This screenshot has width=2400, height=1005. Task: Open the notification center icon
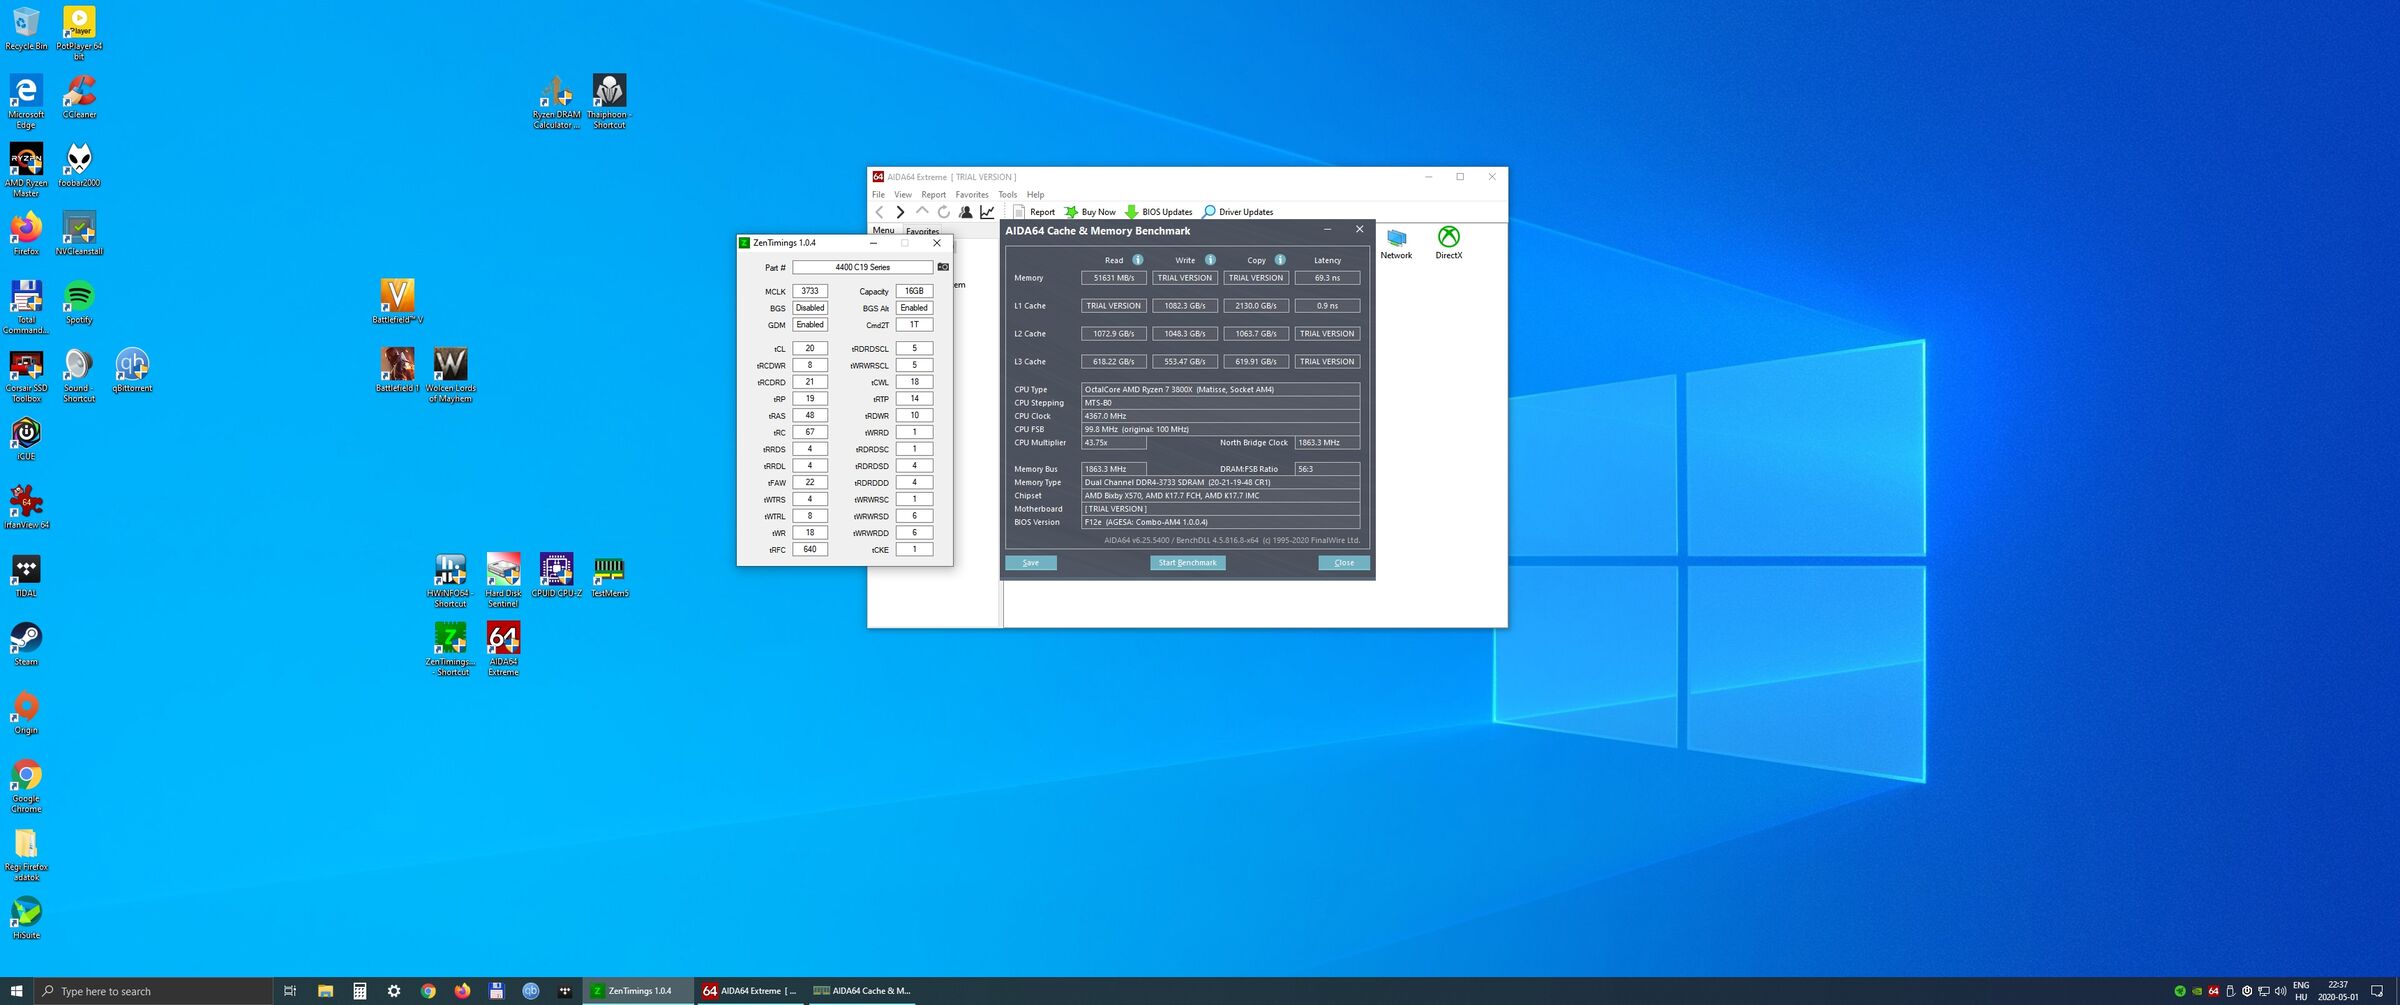click(x=2377, y=991)
